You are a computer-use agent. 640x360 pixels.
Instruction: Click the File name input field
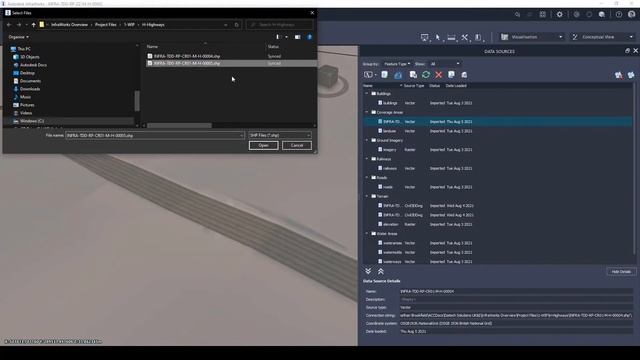click(x=155, y=135)
